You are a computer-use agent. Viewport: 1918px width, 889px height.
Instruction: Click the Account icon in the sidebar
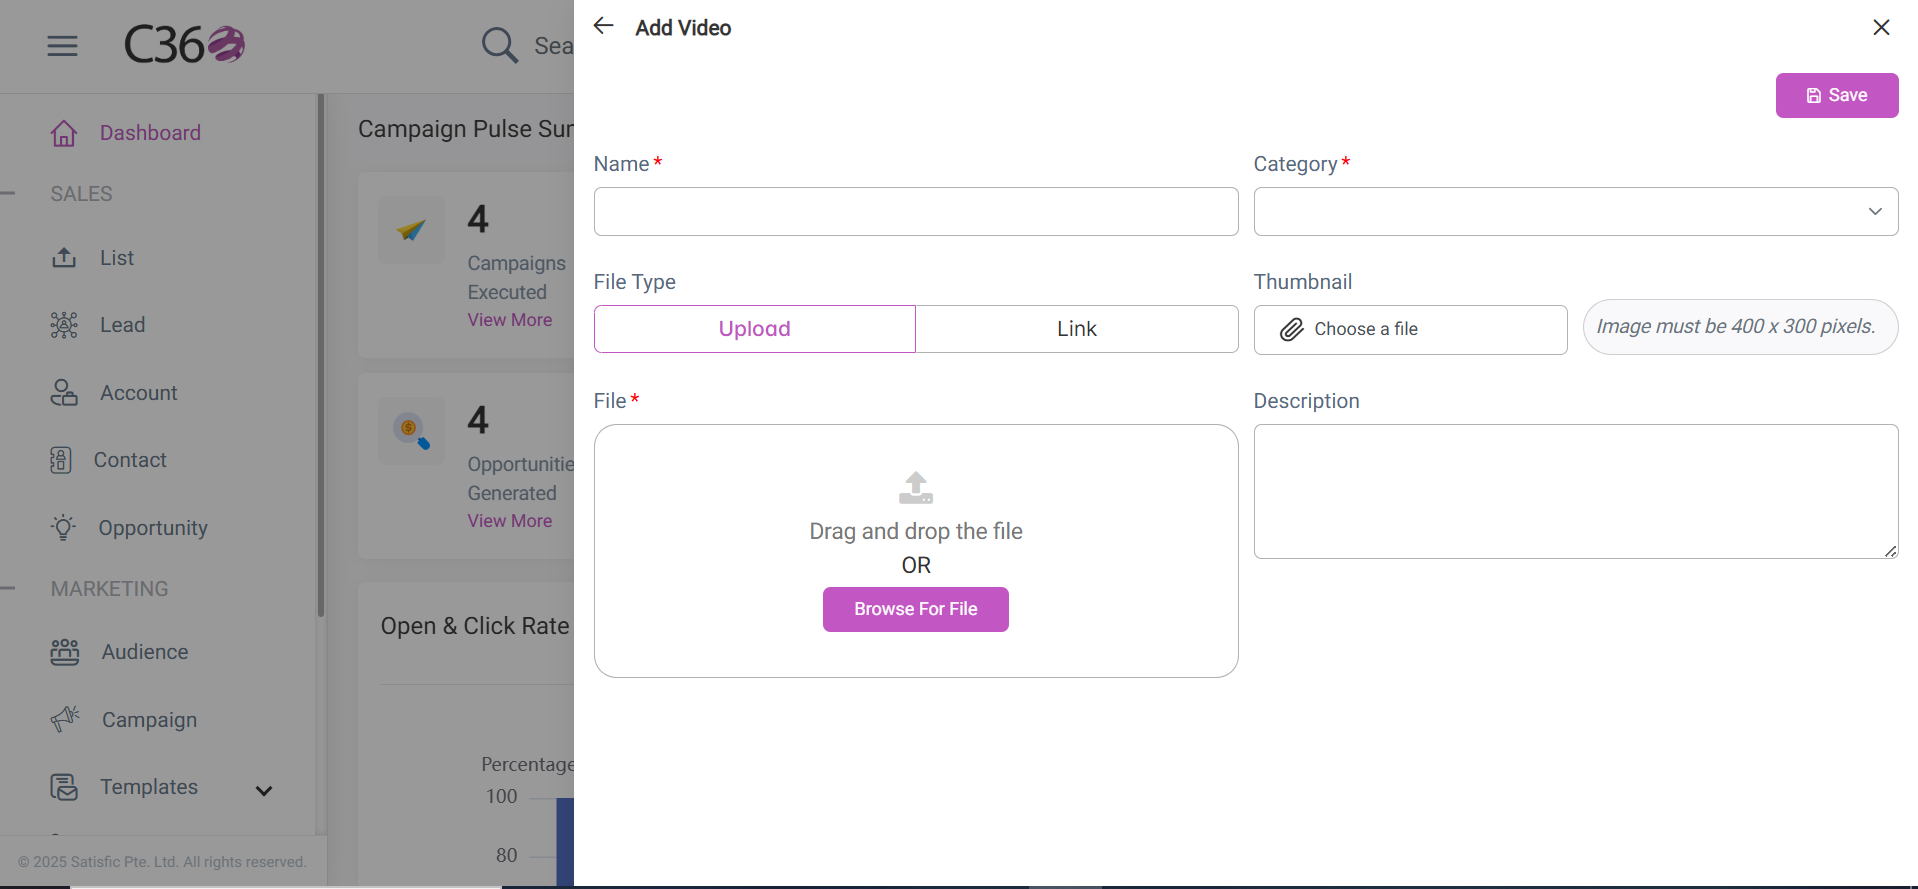tap(64, 393)
